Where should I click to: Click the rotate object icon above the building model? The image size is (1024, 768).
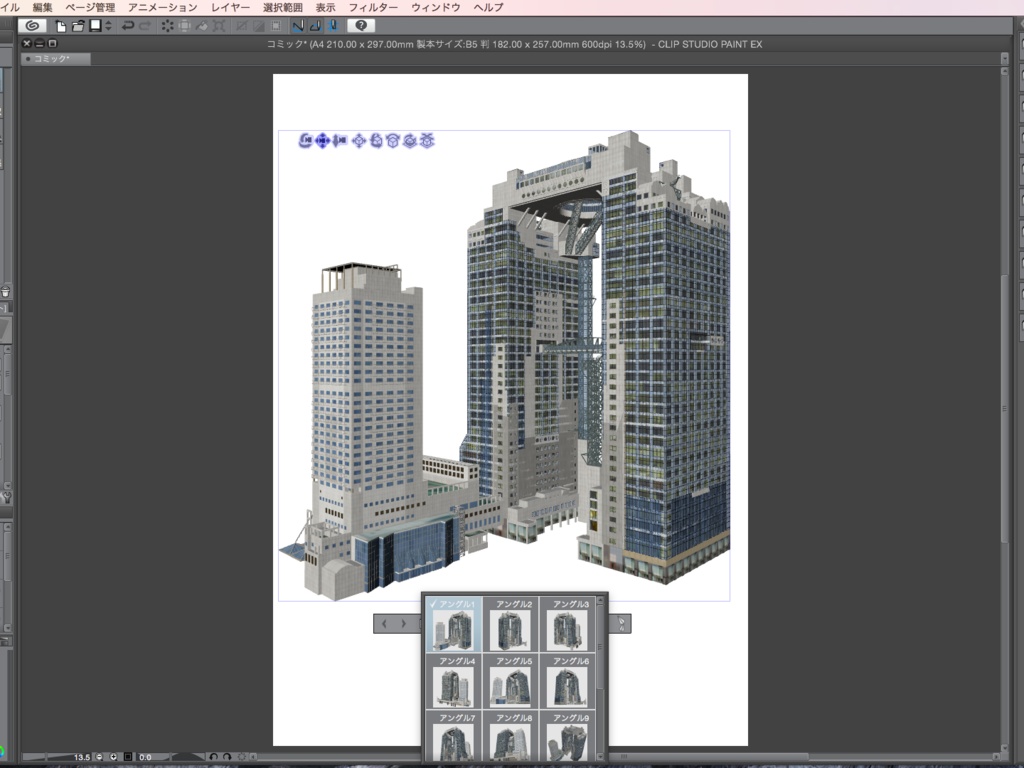(x=376, y=141)
